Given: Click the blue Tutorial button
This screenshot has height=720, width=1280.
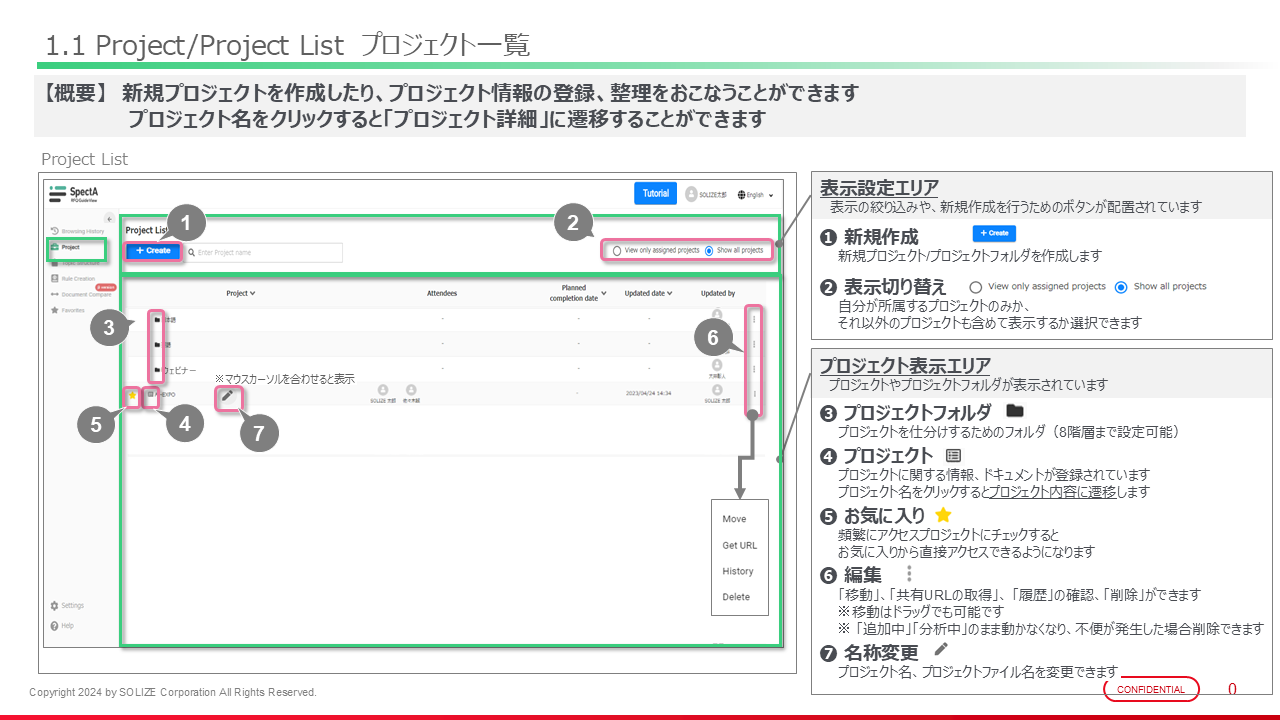Looking at the screenshot, I should 655,194.
